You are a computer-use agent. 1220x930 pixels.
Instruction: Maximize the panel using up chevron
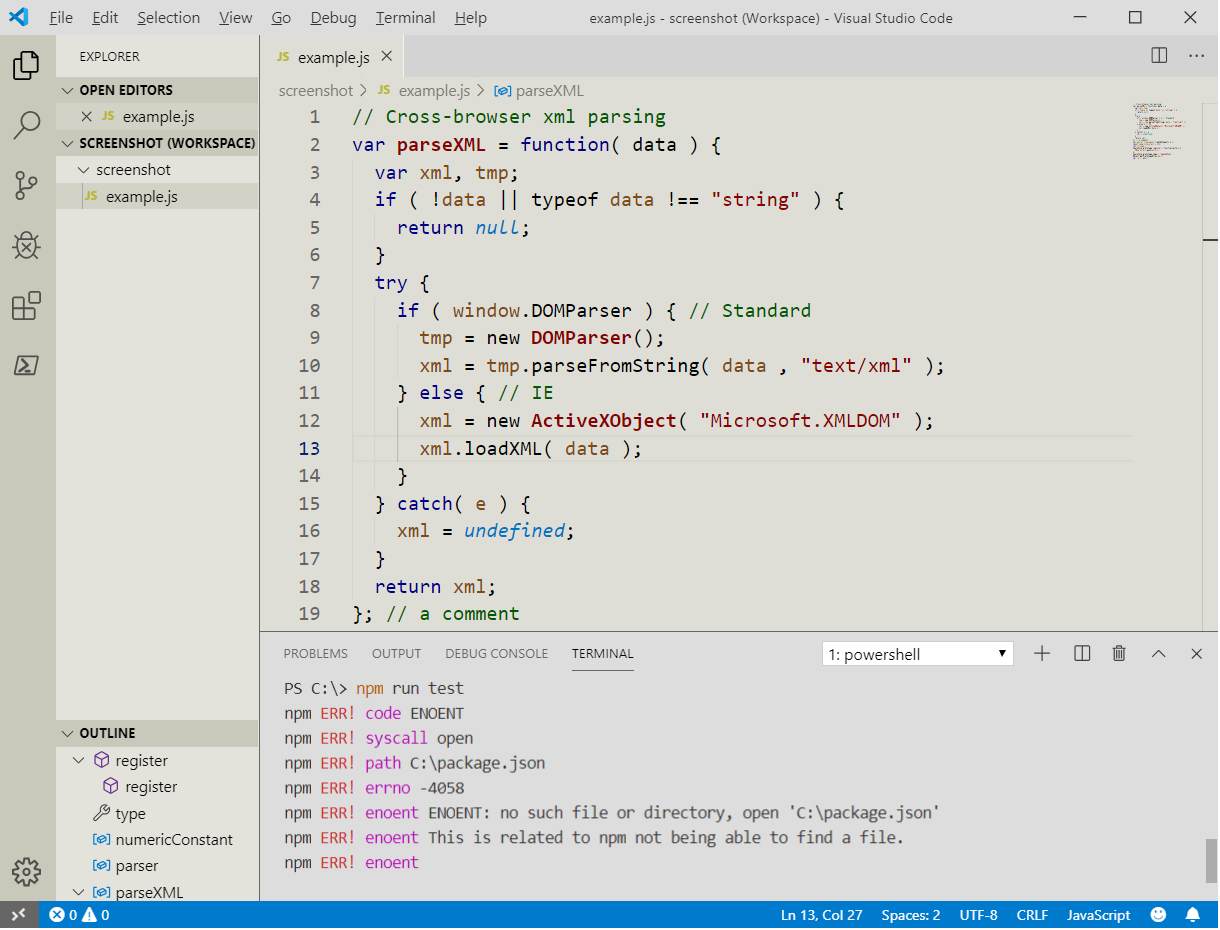(1158, 654)
